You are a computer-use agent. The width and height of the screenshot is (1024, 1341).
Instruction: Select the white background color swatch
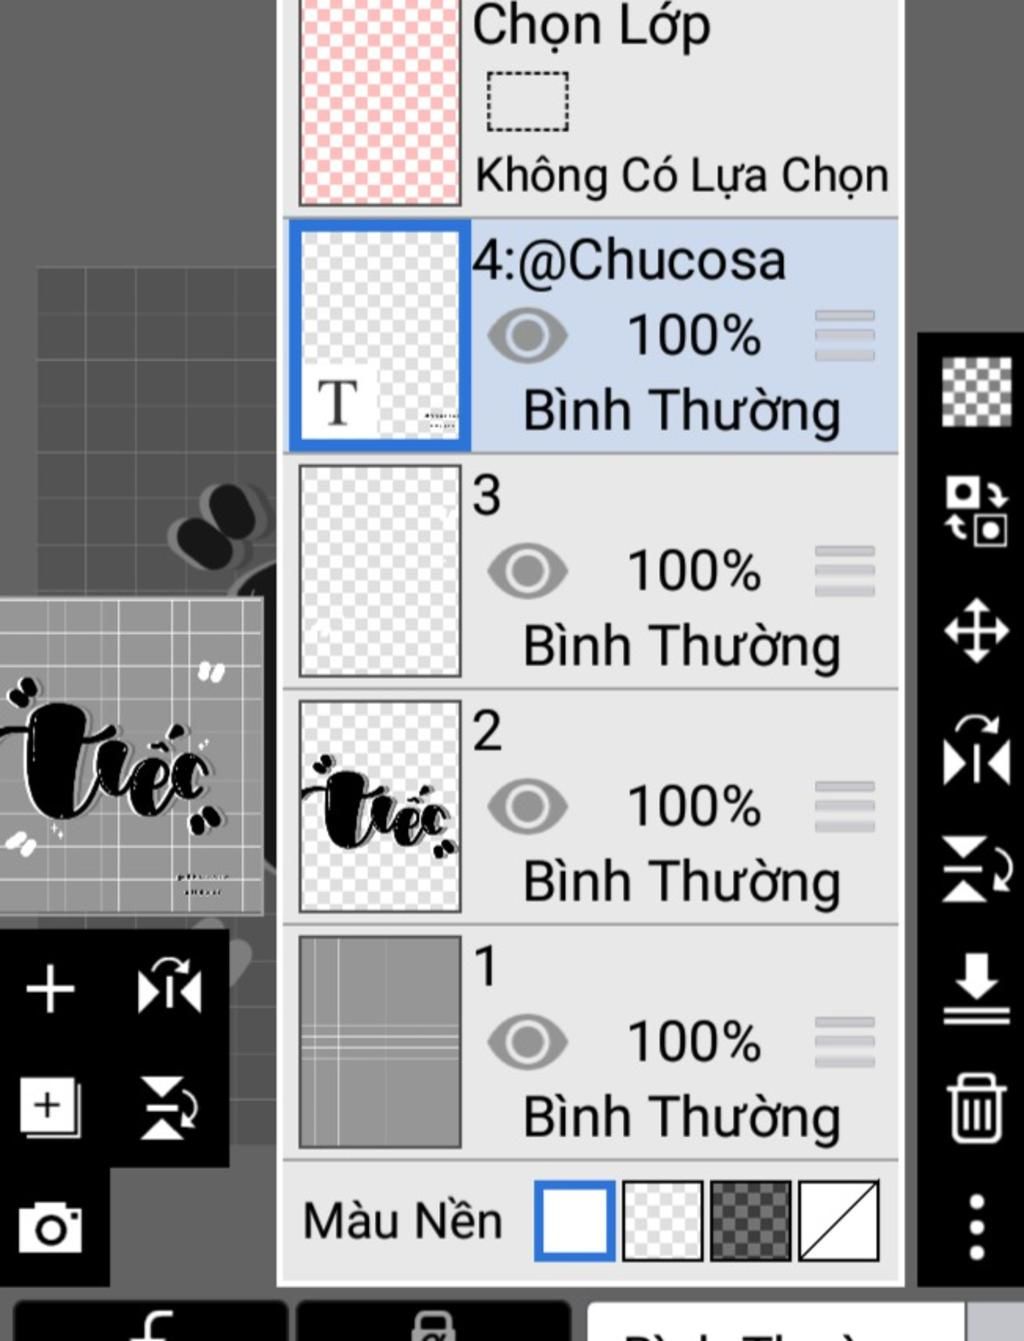pos(575,1221)
